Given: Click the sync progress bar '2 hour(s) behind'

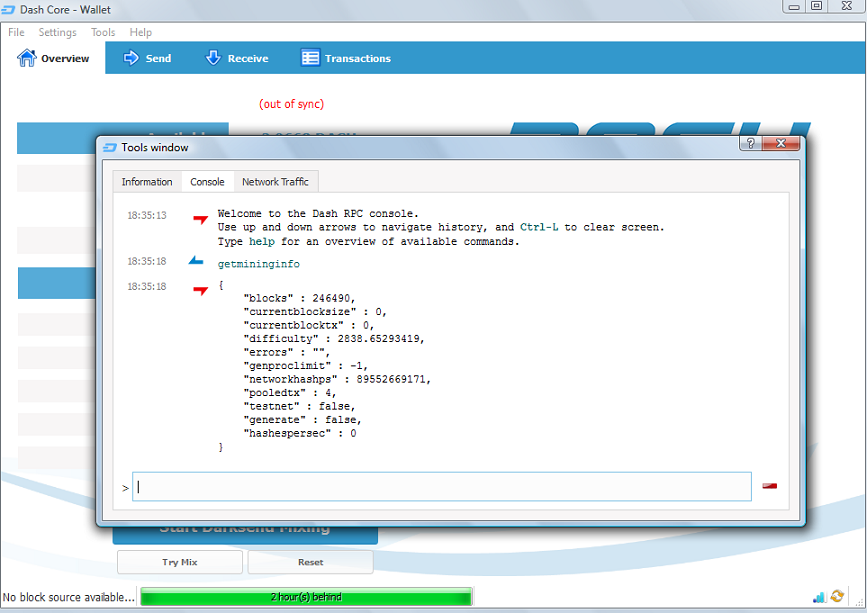Looking at the screenshot, I should tap(306, 597).
